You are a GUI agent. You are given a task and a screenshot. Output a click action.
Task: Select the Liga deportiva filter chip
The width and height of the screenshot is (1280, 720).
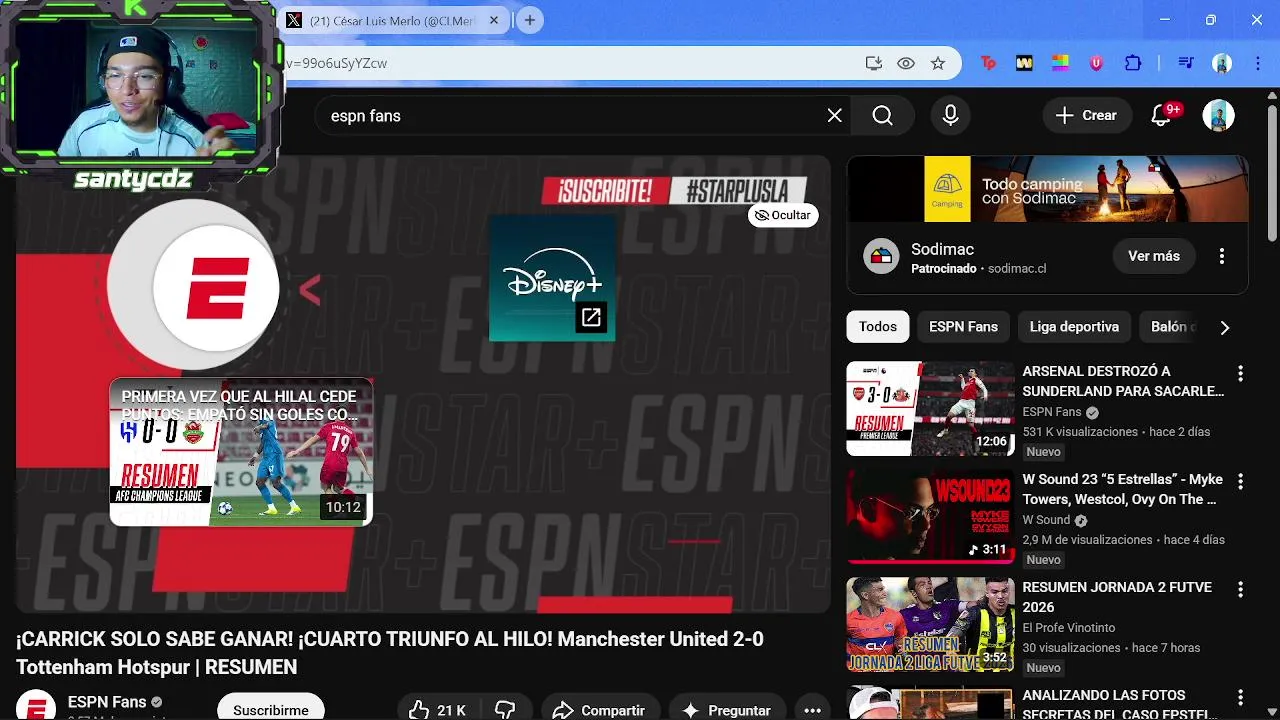point(1074,327)
